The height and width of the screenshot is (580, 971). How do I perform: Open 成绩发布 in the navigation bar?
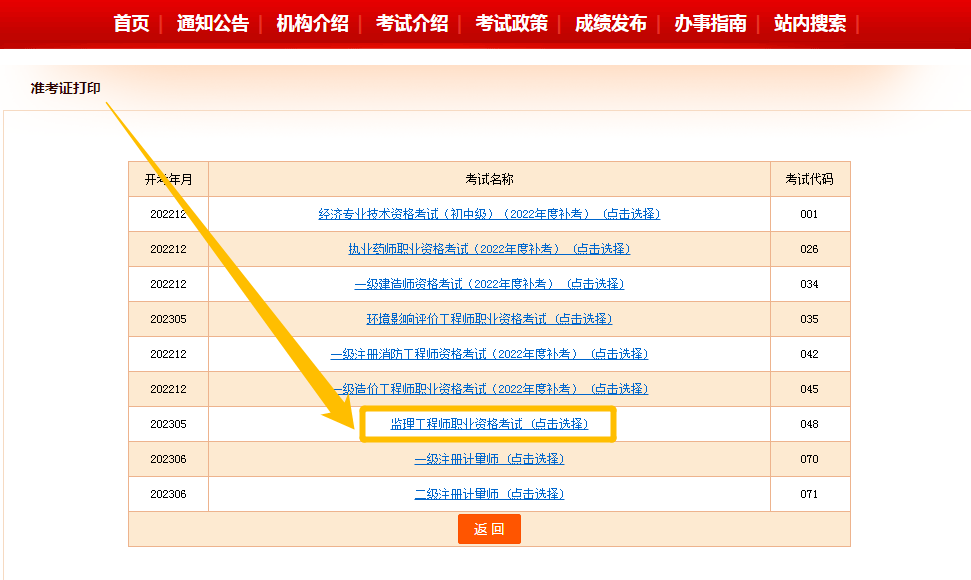point(611,24)
